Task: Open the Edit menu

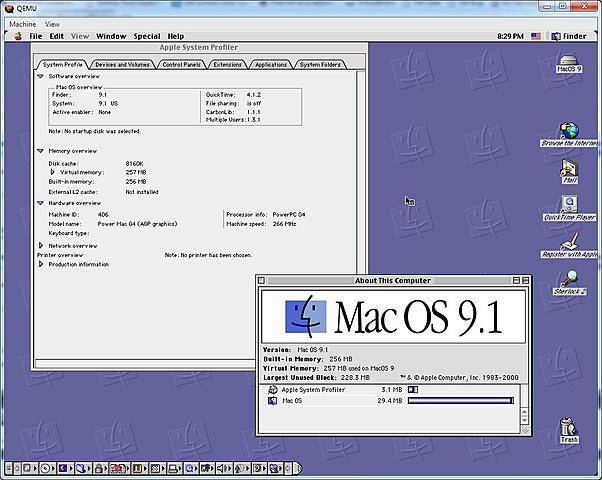Action: pos(56,36)
